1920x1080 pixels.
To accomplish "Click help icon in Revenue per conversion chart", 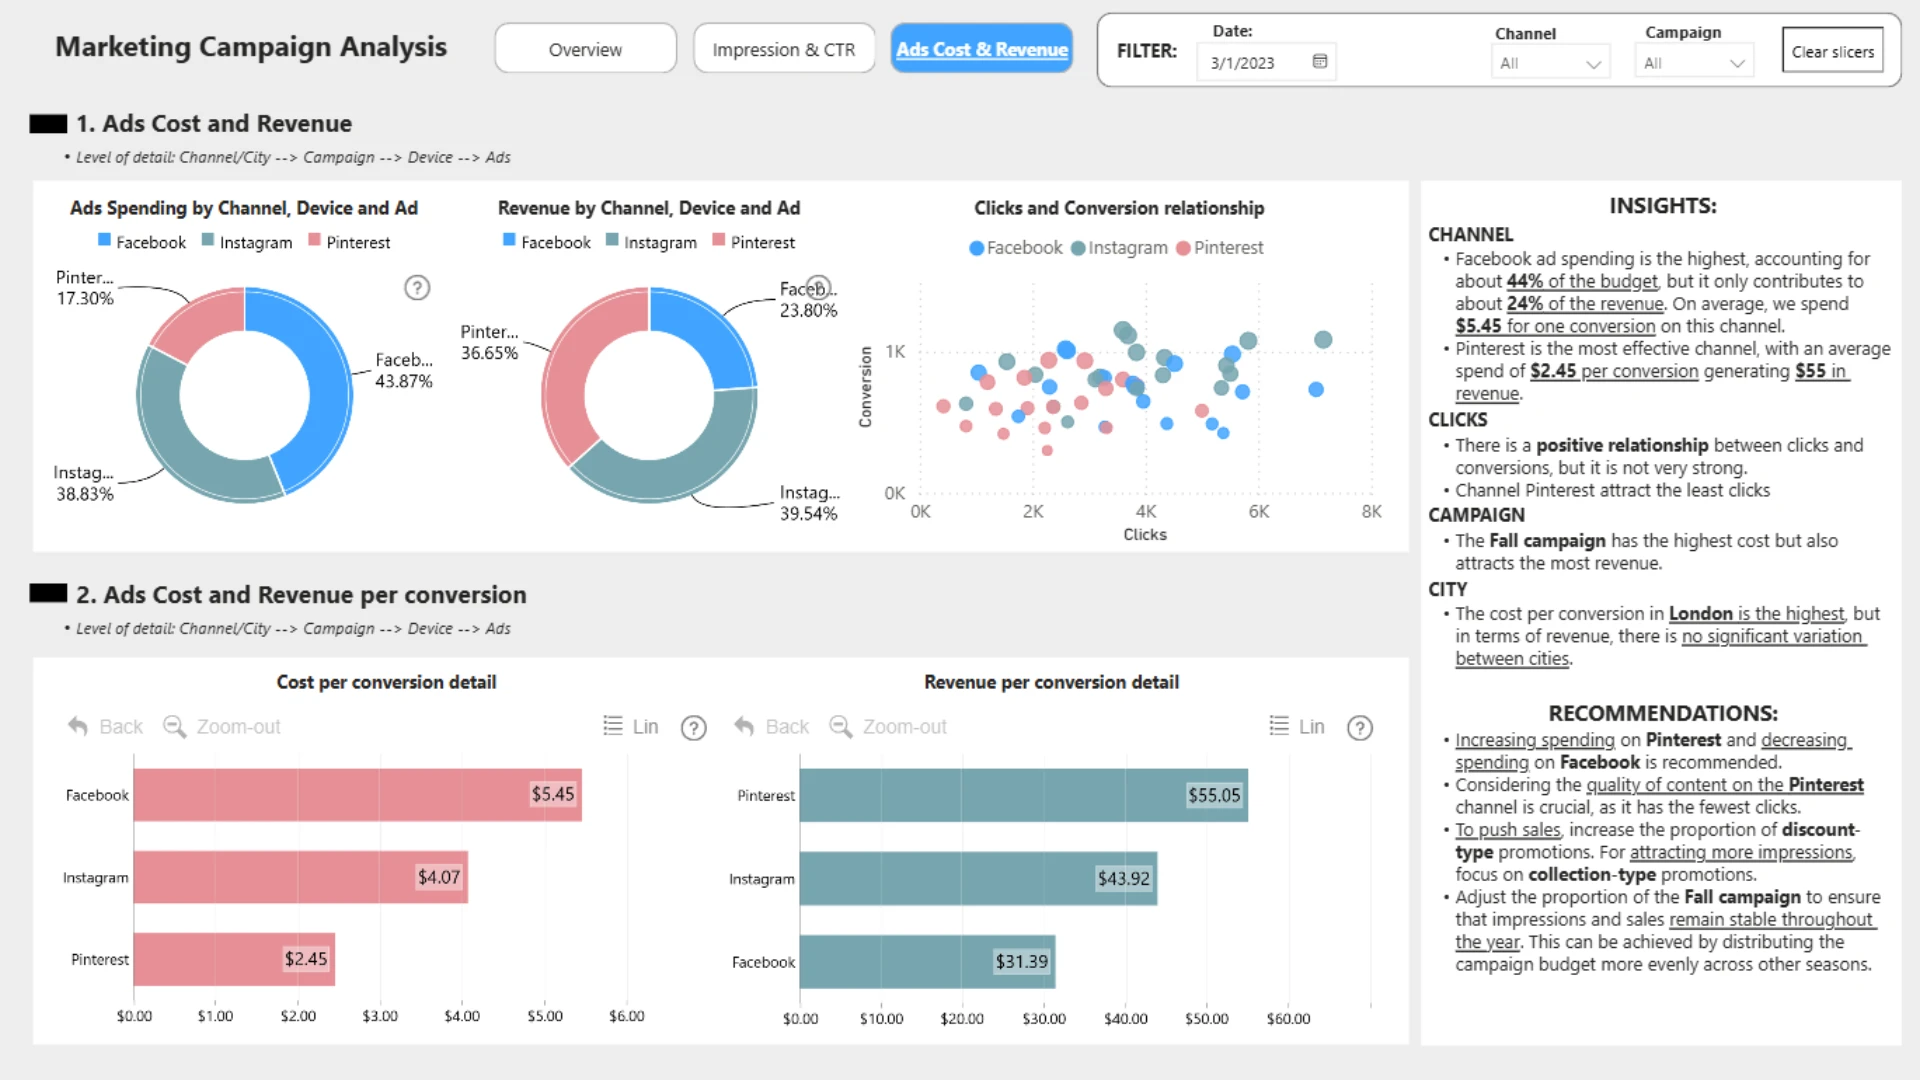I will pyautogui.click(x=1360, y=728).
